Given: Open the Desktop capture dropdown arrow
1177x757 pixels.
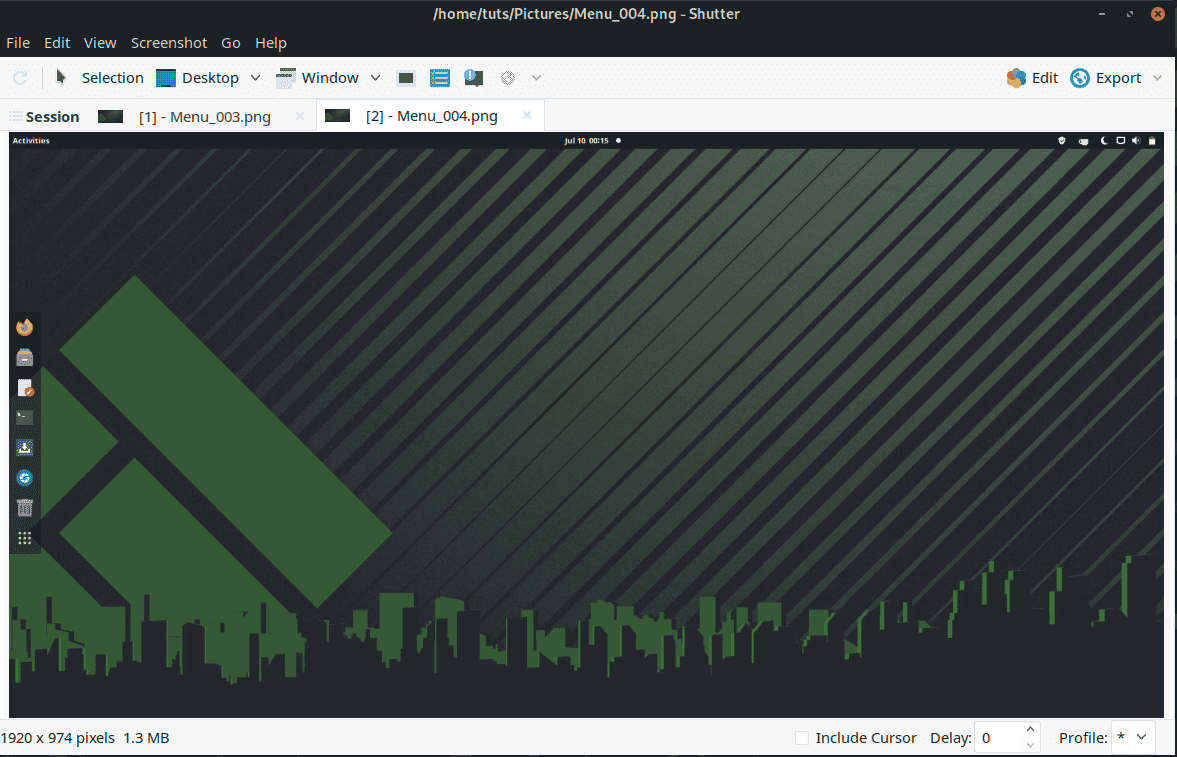Looking at the screenshot, I should (x=255, y=78).
